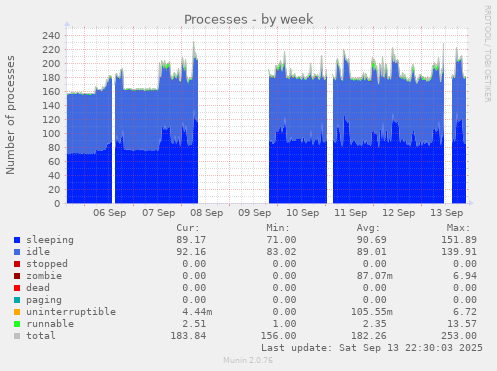This screenshot has height=371, width=497.
Task: Click the 200 y-axis tick label
Action: coord(51,64)
